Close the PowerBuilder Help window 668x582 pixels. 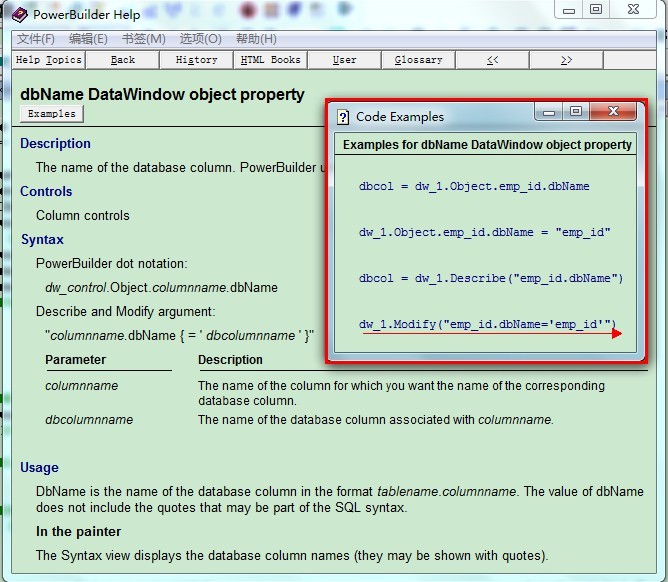(x=633, y=9)
